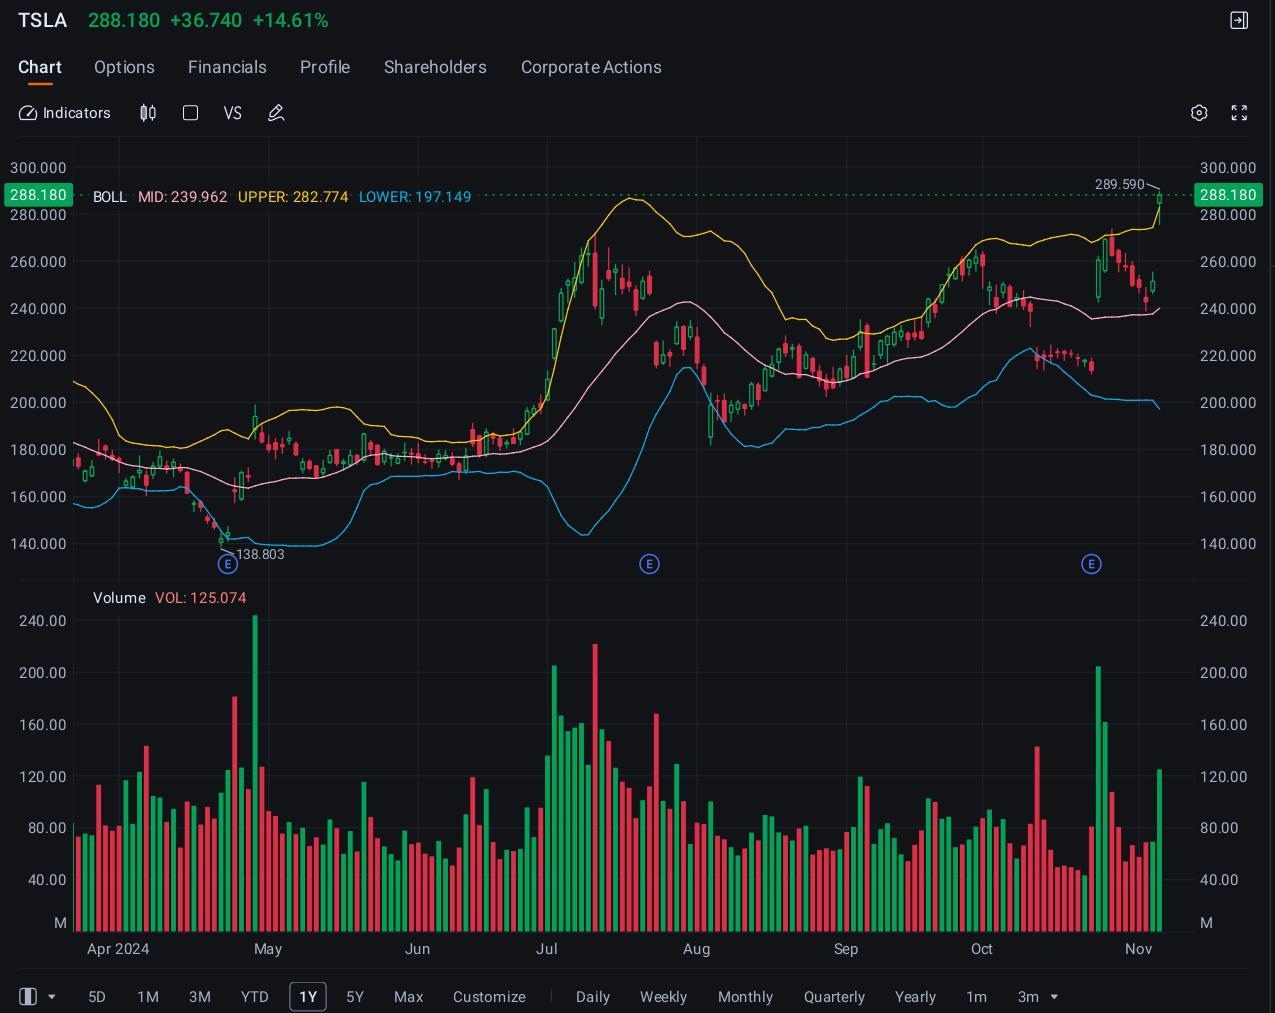Set interval to Monthly
1275x1013 pixels.
(745, 997)
